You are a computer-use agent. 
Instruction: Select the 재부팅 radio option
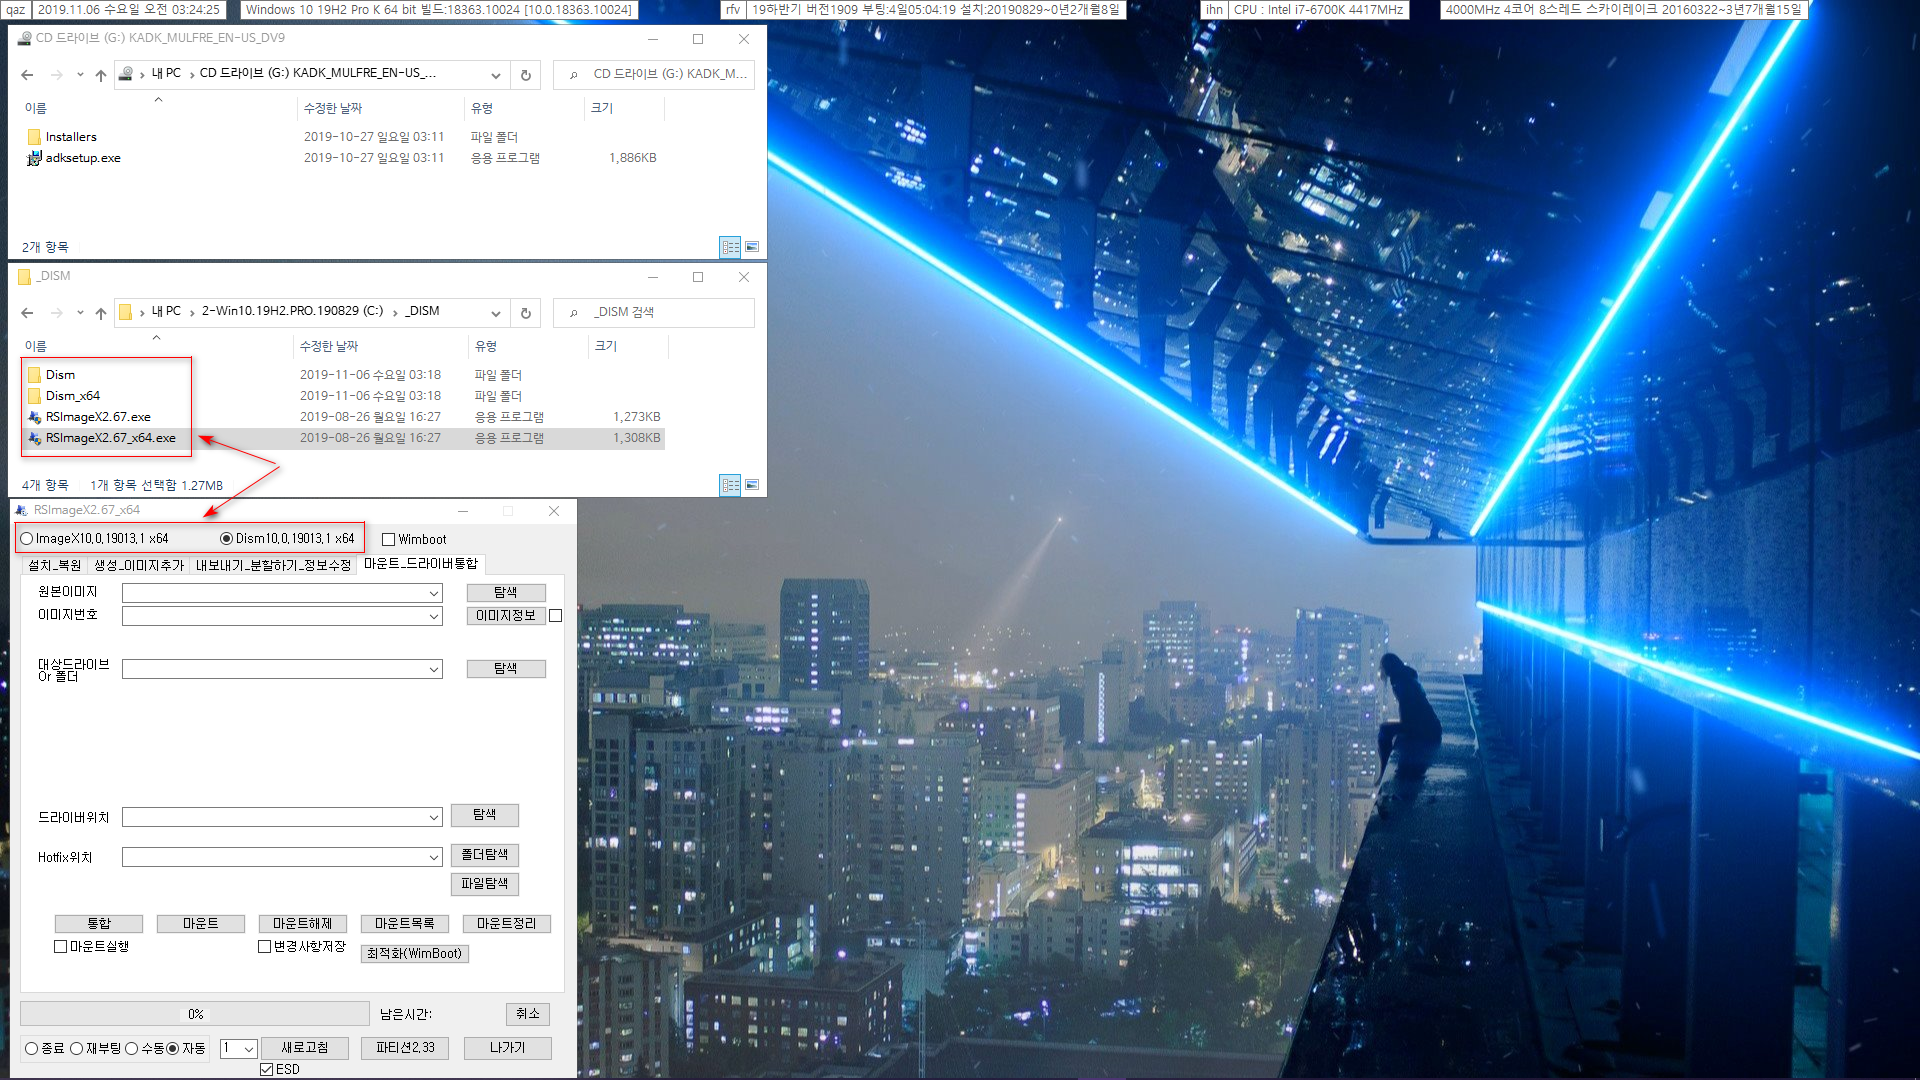tap(77, 1049)
